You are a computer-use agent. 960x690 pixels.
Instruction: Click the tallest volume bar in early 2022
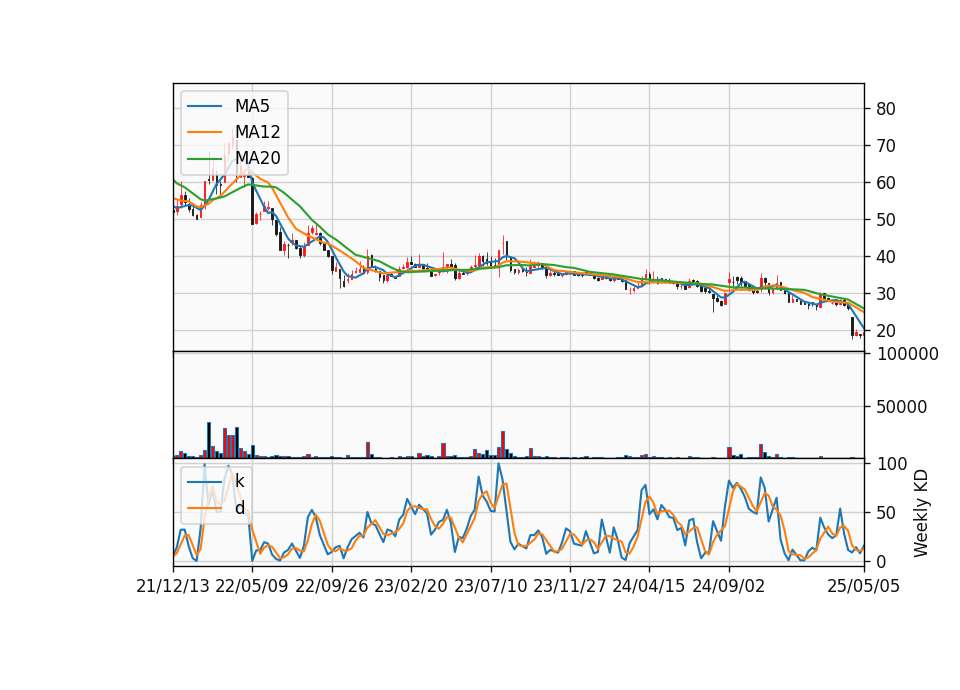(x=209, y=440)
